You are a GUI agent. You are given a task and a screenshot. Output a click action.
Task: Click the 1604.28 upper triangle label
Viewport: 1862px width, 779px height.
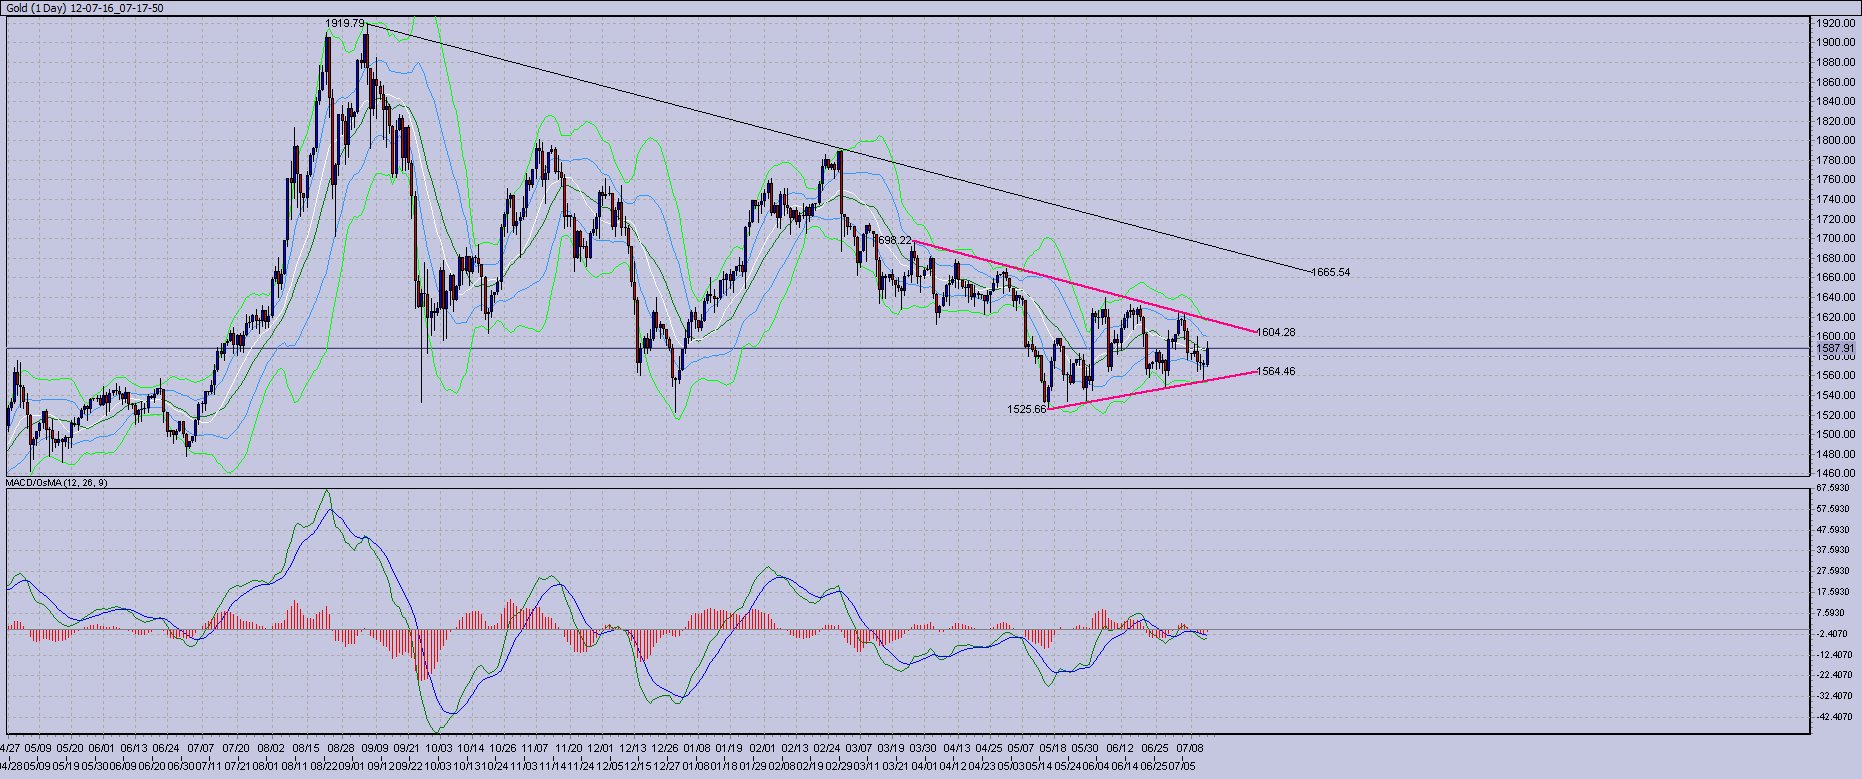pyautogui.click(x=1276, y=332)
